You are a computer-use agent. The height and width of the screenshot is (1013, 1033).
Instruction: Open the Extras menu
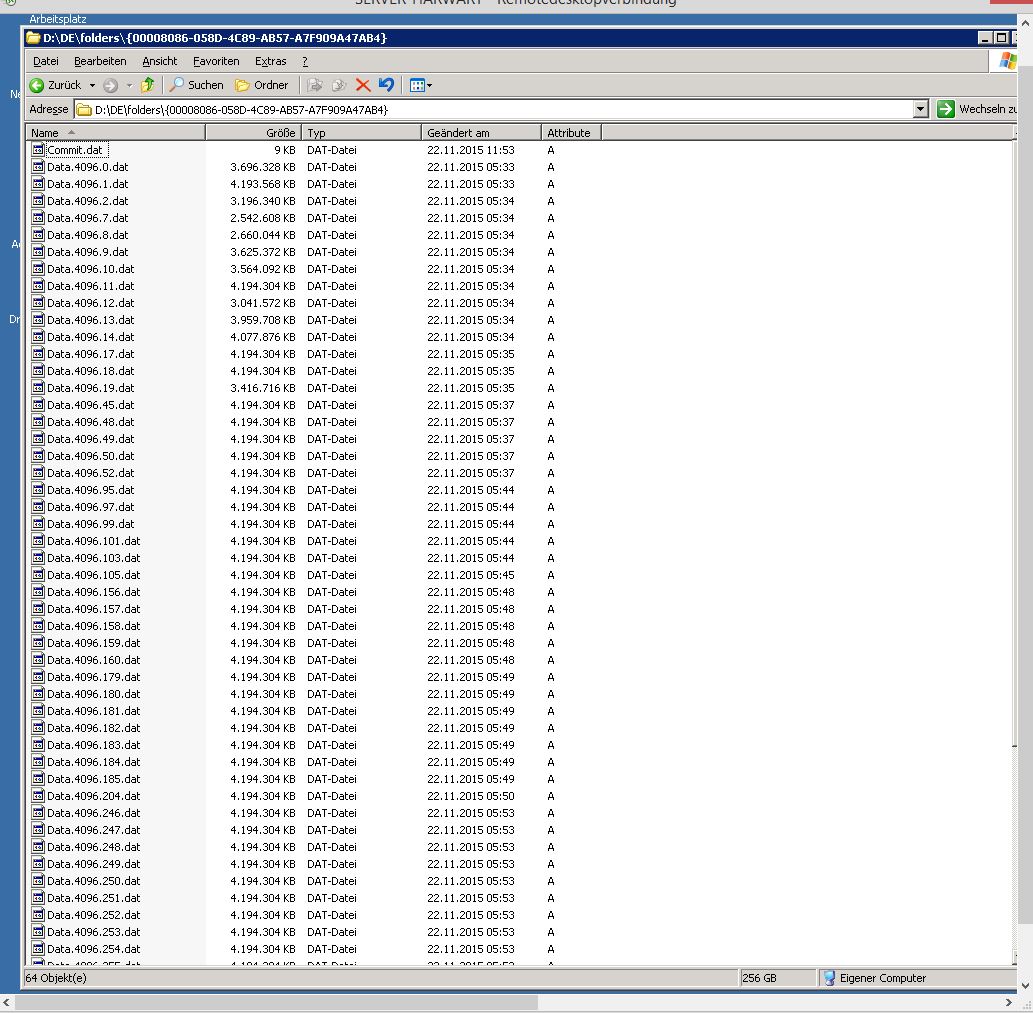(270, 61)
